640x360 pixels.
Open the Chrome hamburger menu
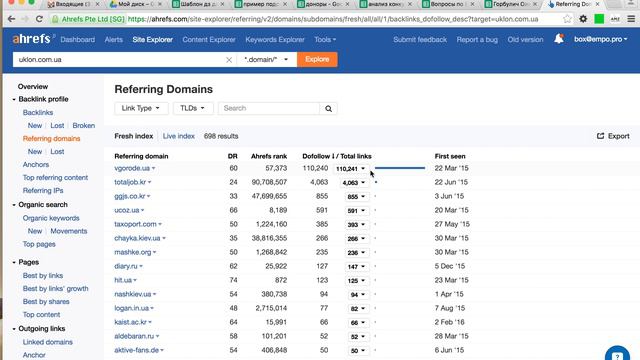pos(631,19)
